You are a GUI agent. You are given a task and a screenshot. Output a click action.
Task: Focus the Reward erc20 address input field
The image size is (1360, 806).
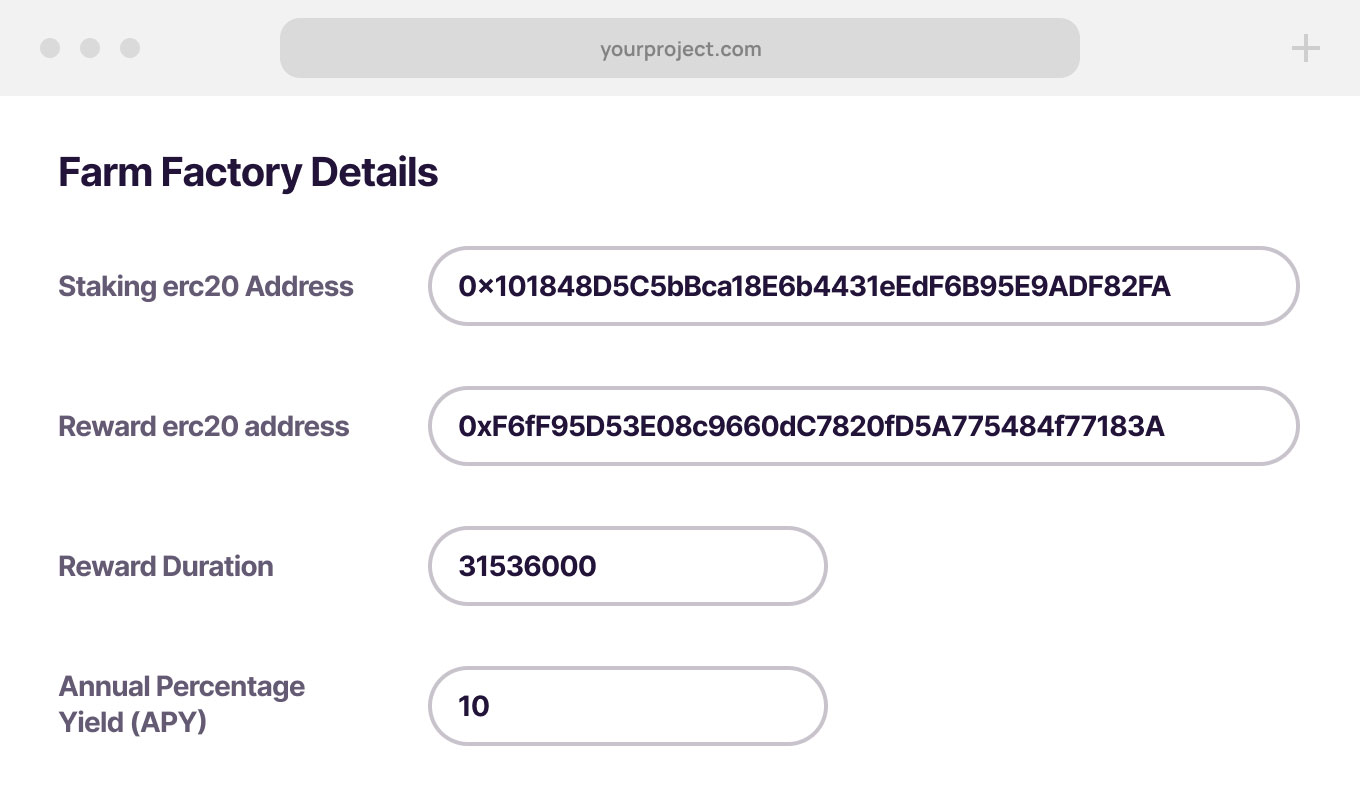(x=1230, y=426)
